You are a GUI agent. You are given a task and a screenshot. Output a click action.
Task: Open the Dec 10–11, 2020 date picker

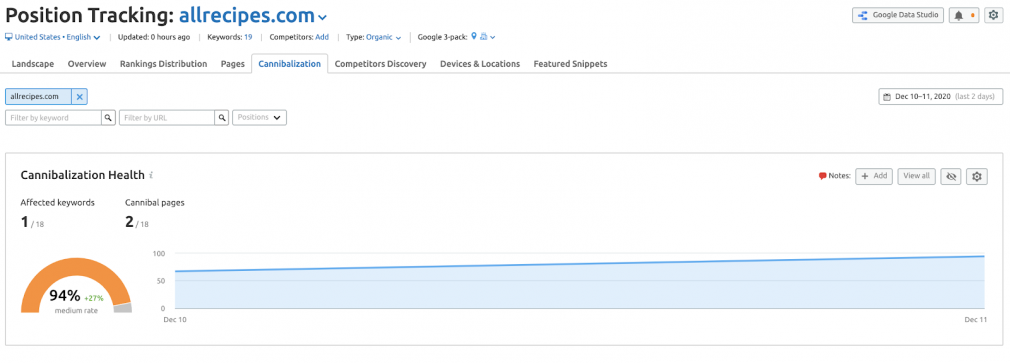[x=940, y=97]
